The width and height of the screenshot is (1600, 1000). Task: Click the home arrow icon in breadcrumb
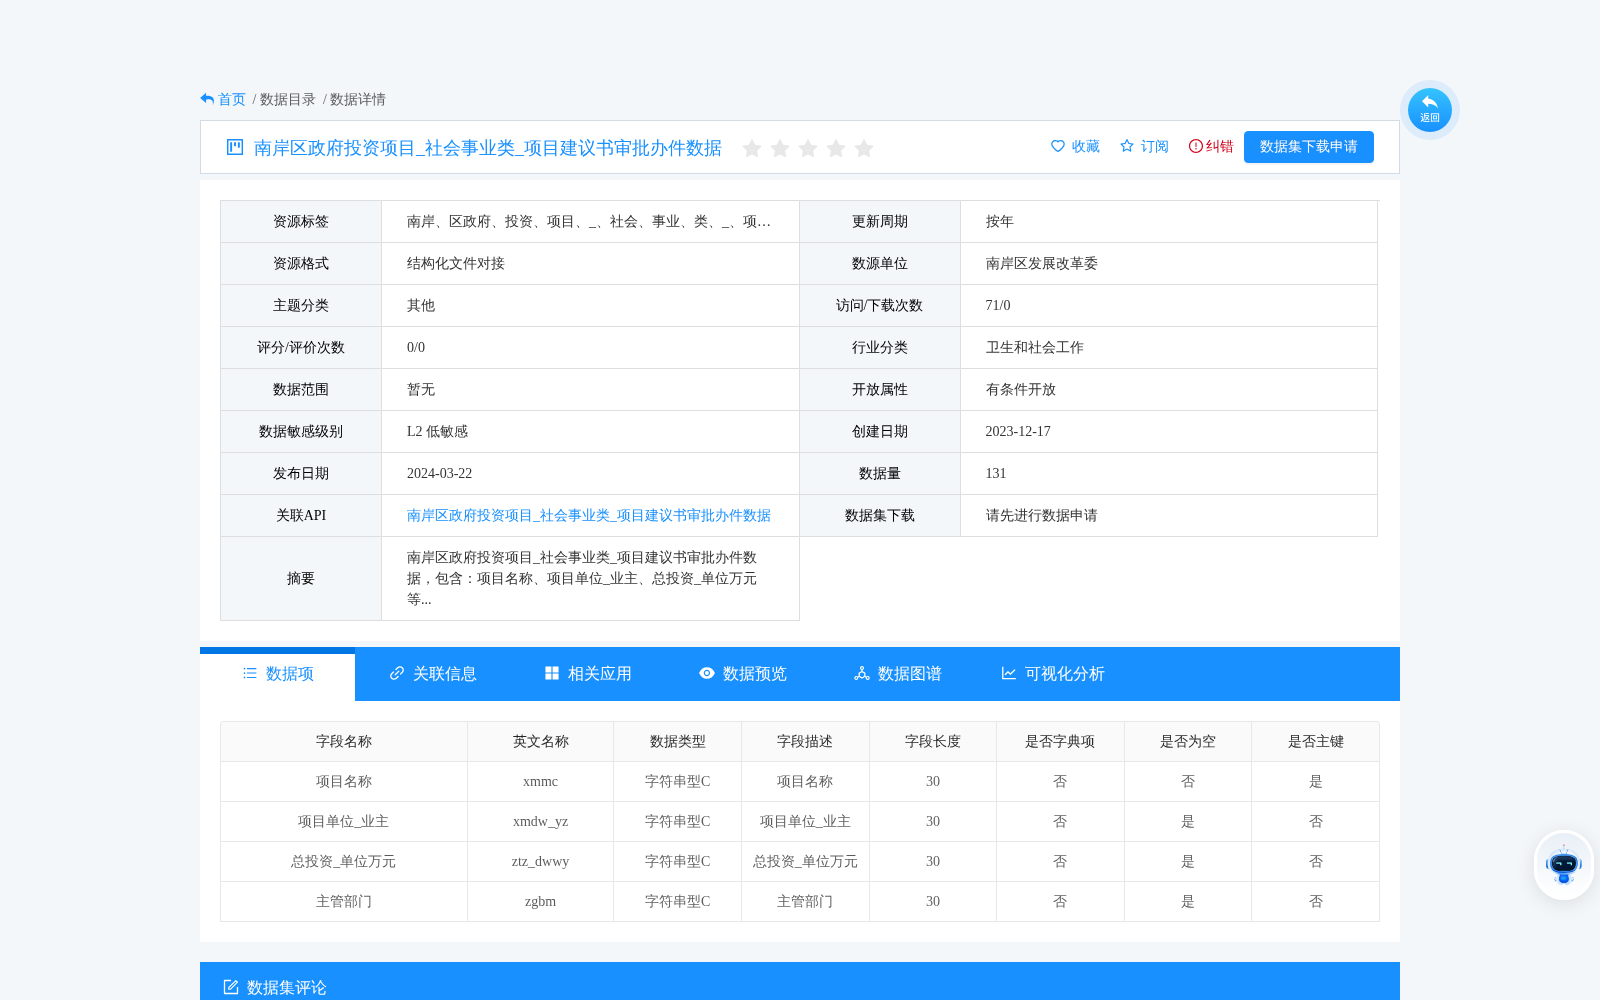click(x=207, y=99)
